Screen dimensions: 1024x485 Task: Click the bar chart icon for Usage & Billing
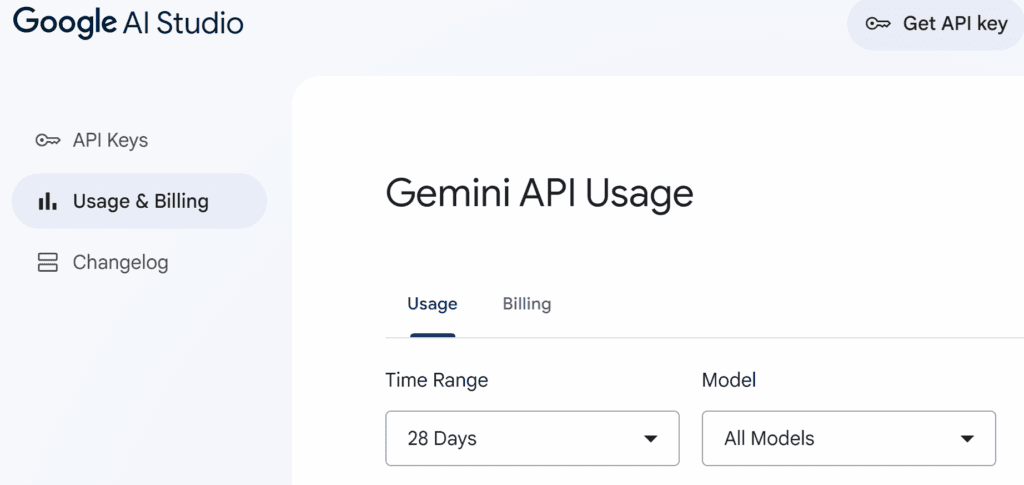[x=47, y=201]
